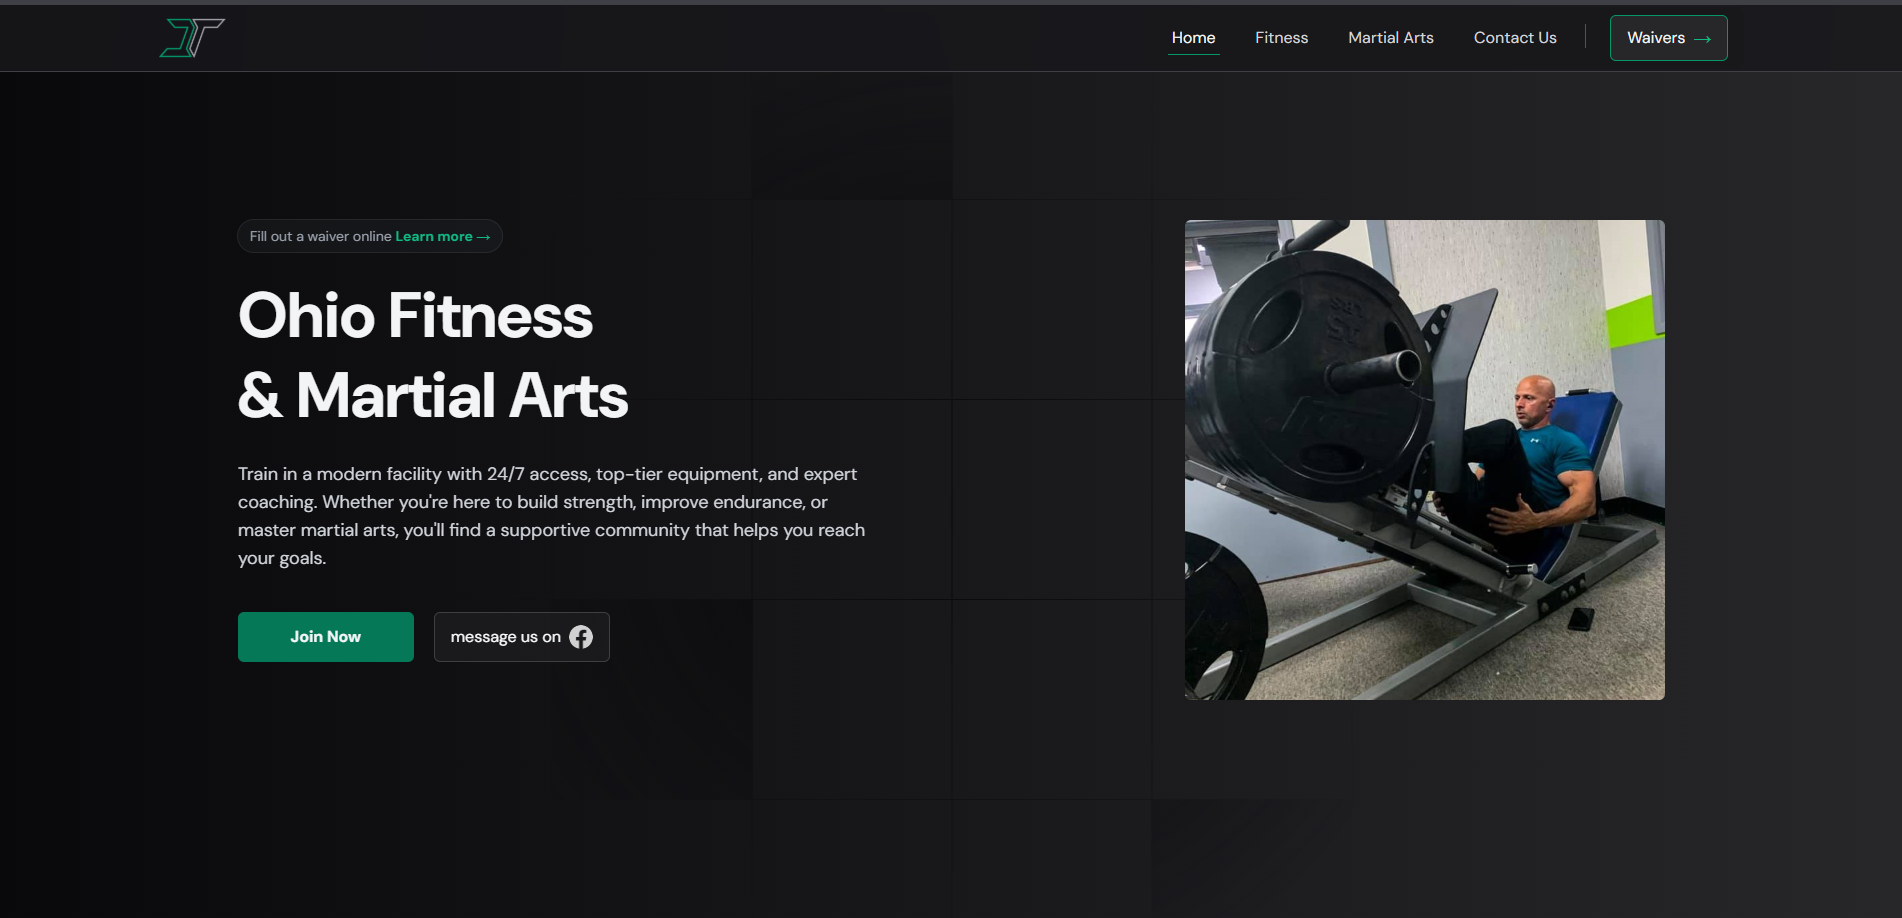Click the JT logo in the header

(x=192, y=38)
